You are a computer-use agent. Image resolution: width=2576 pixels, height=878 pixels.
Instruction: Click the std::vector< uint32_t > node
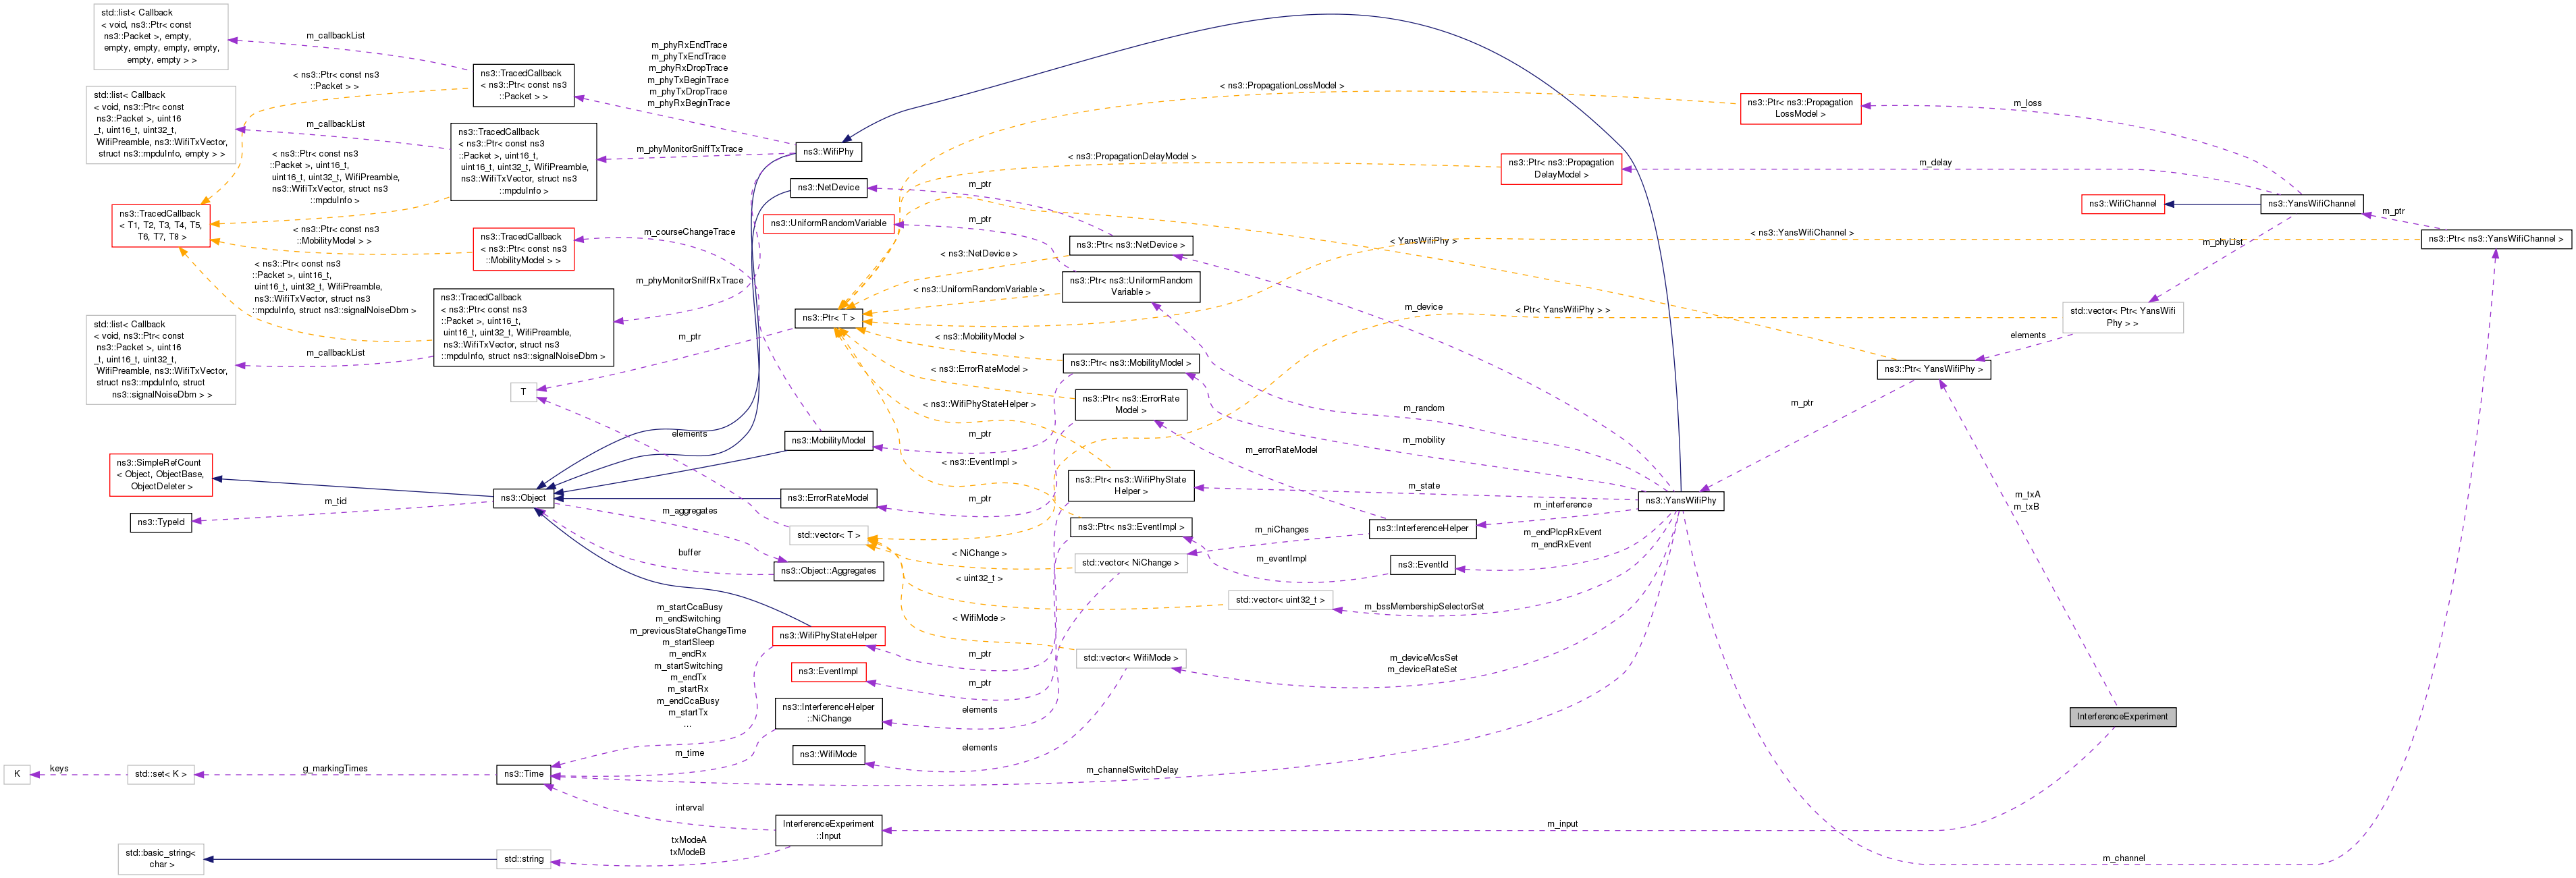pos(1280,601)
